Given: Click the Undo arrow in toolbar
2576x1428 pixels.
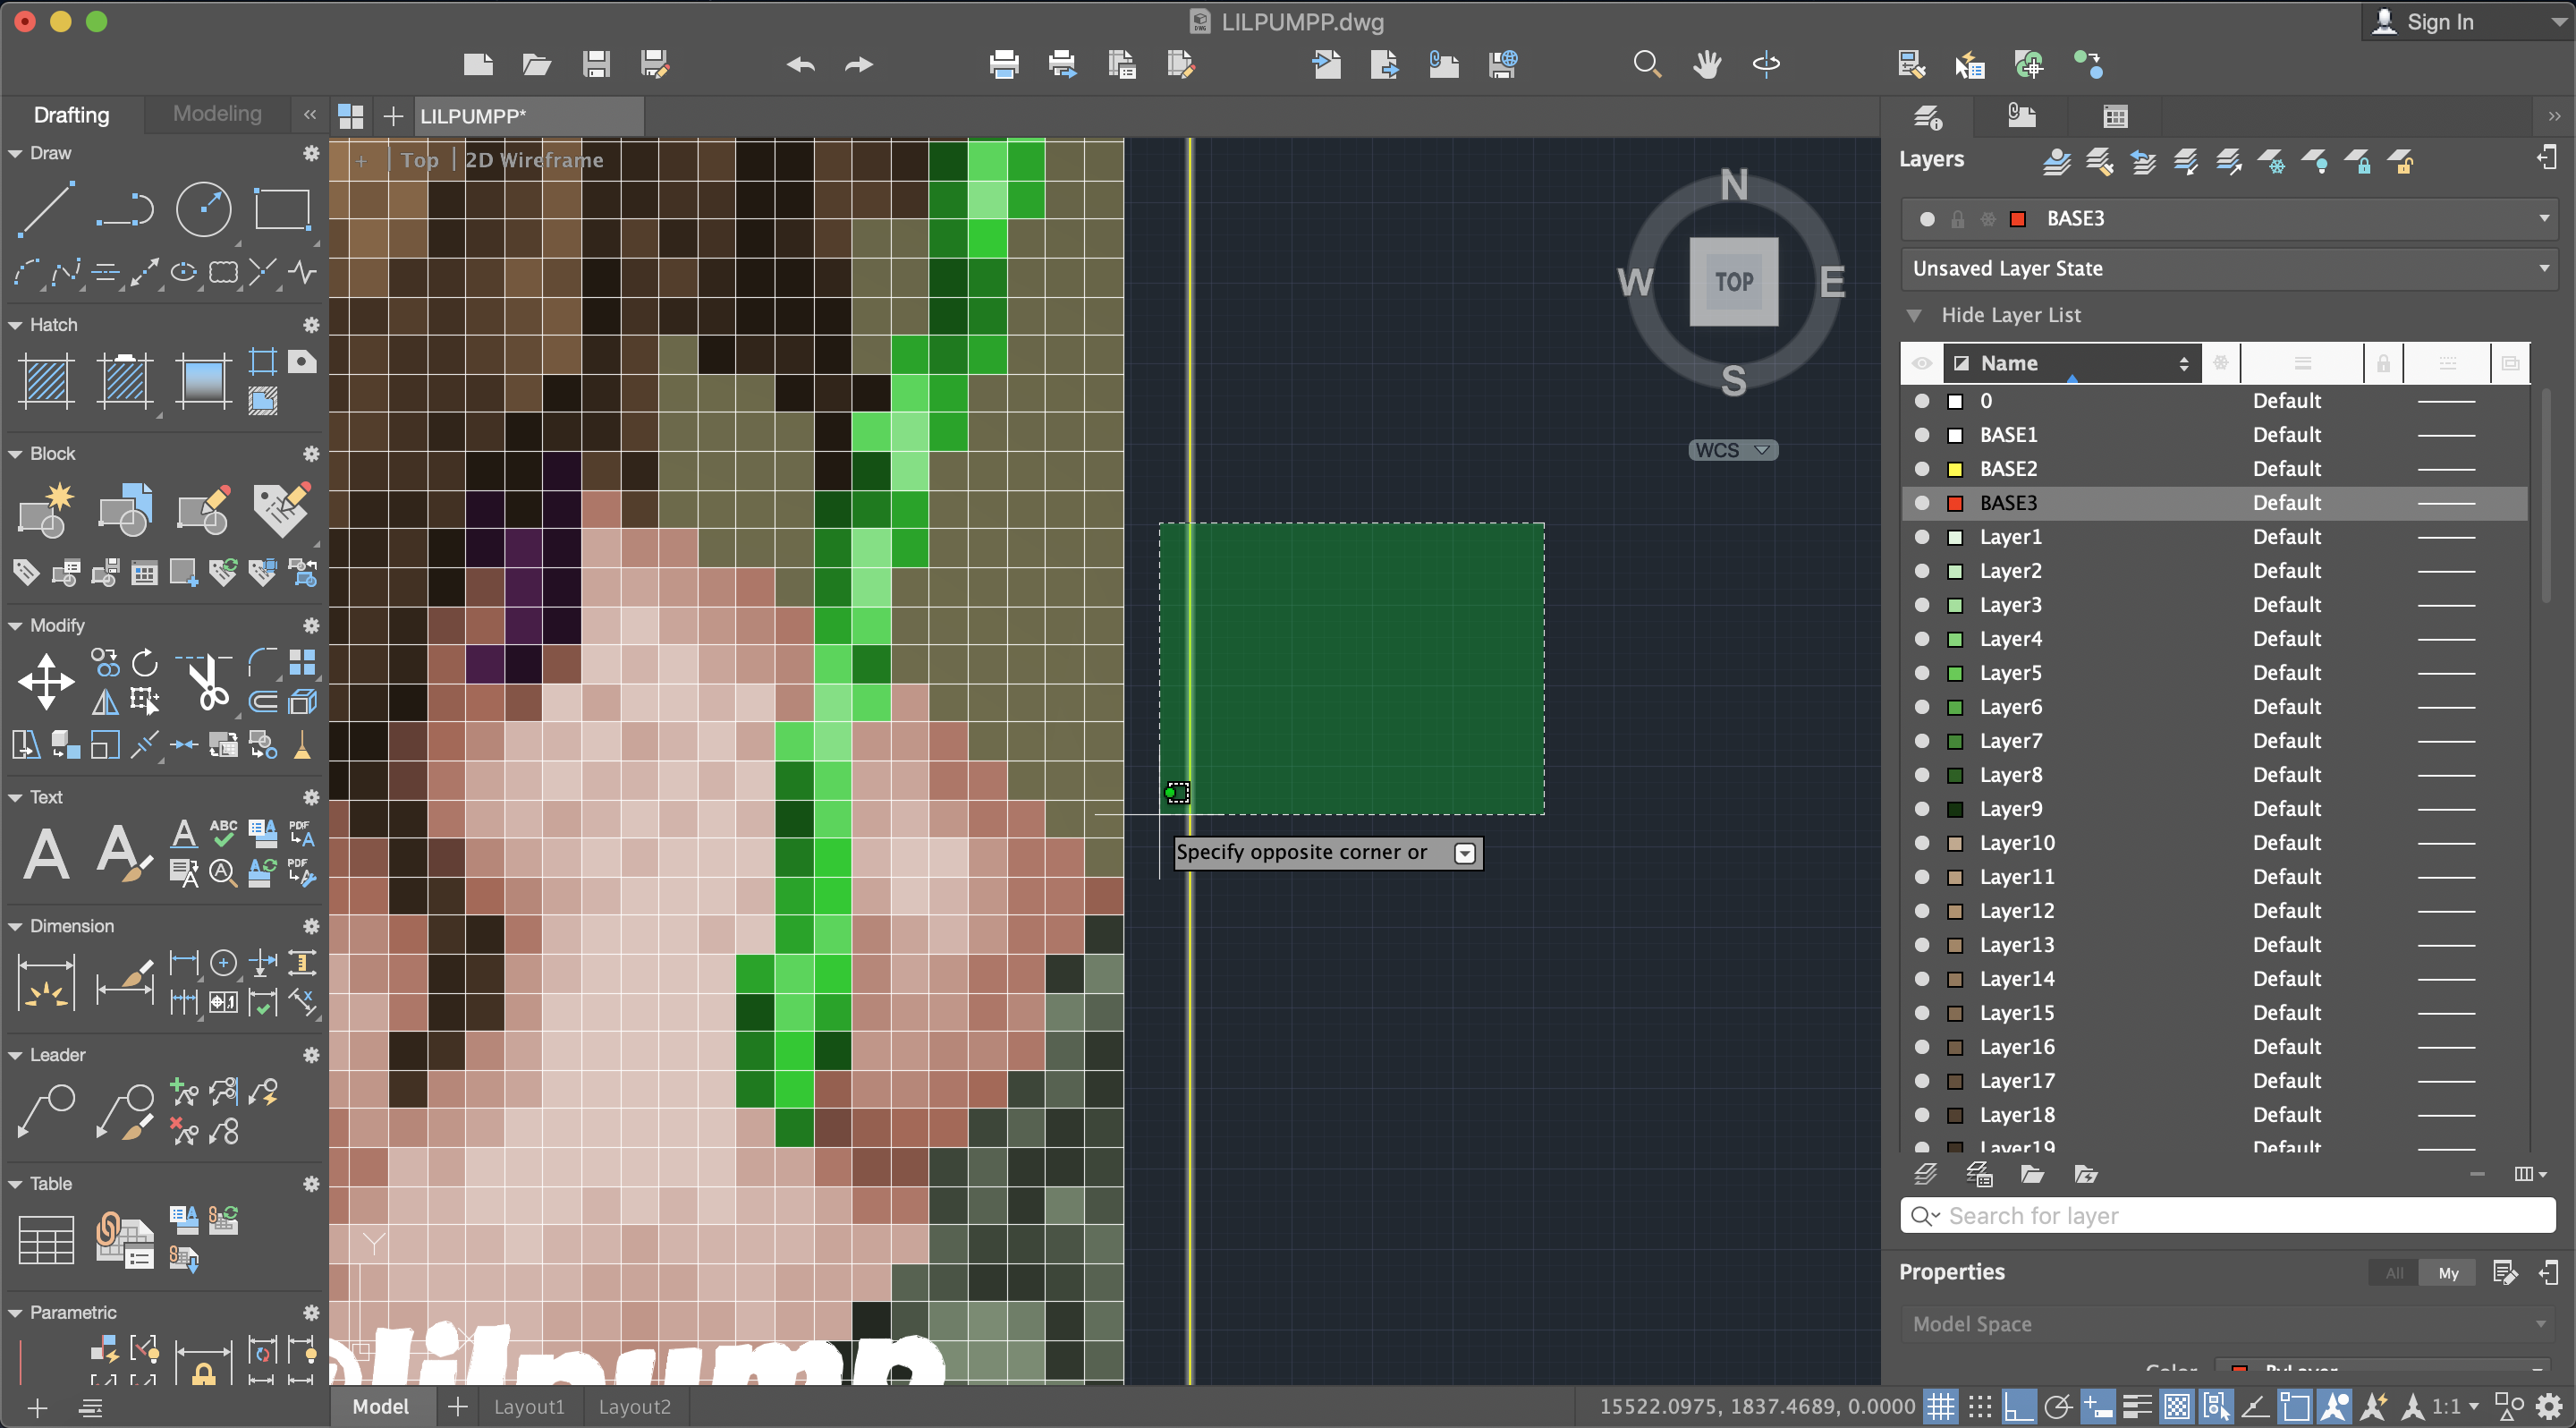Looking at the screenshot, I should pyautogui.click(x=800, y=65).
